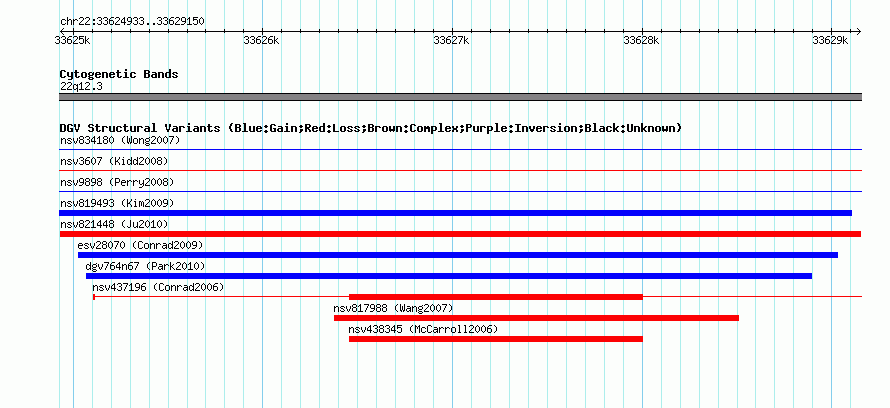Click the 33628k ruler tick label

coord(641,40)
